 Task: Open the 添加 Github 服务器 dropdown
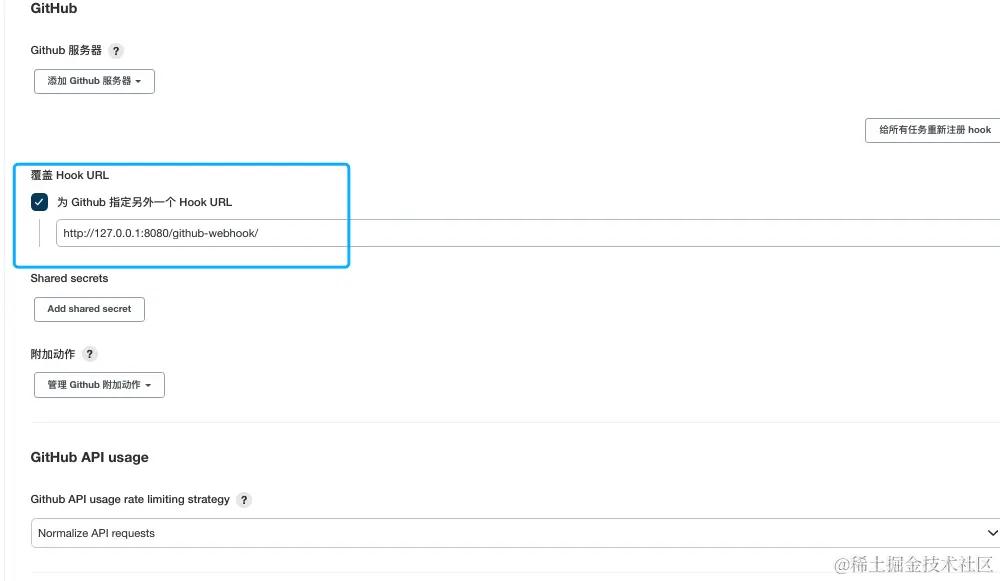[x=94, y=82]
